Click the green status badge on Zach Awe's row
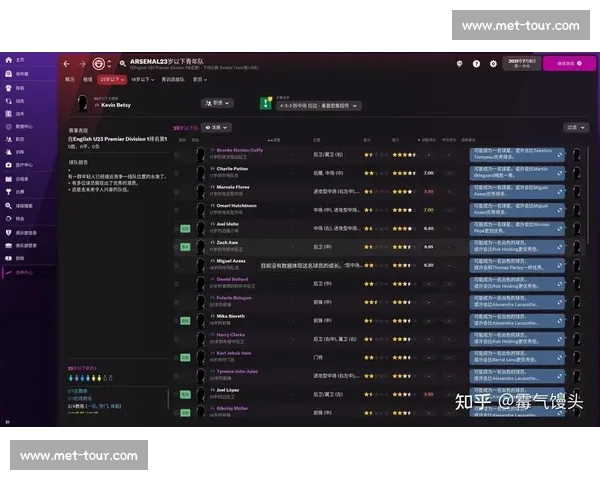 185,247
